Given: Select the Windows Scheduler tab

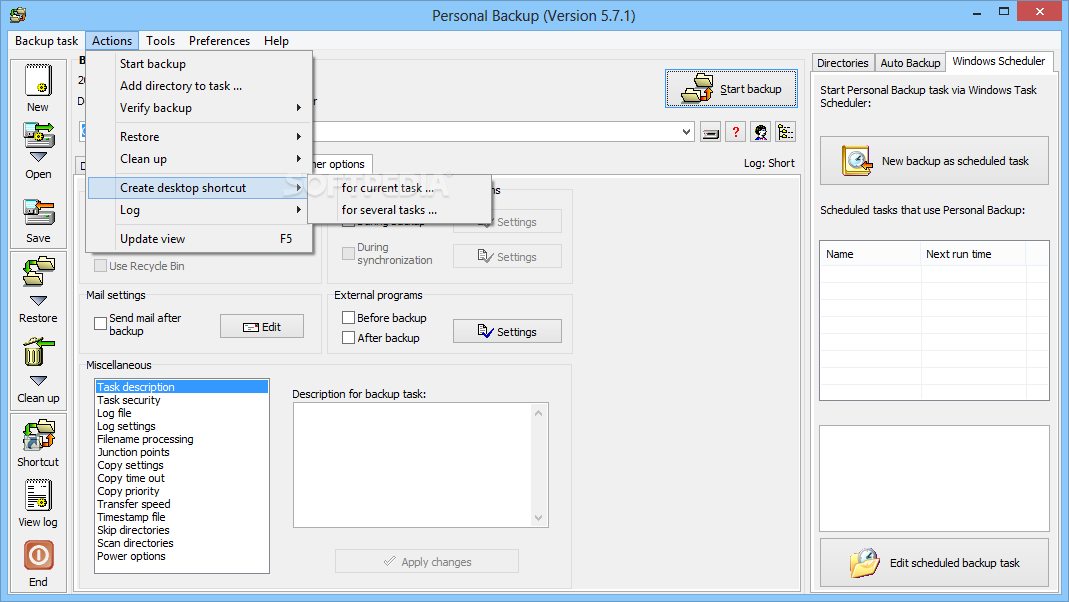Looking at the screenshot, I should pos(998,61).
